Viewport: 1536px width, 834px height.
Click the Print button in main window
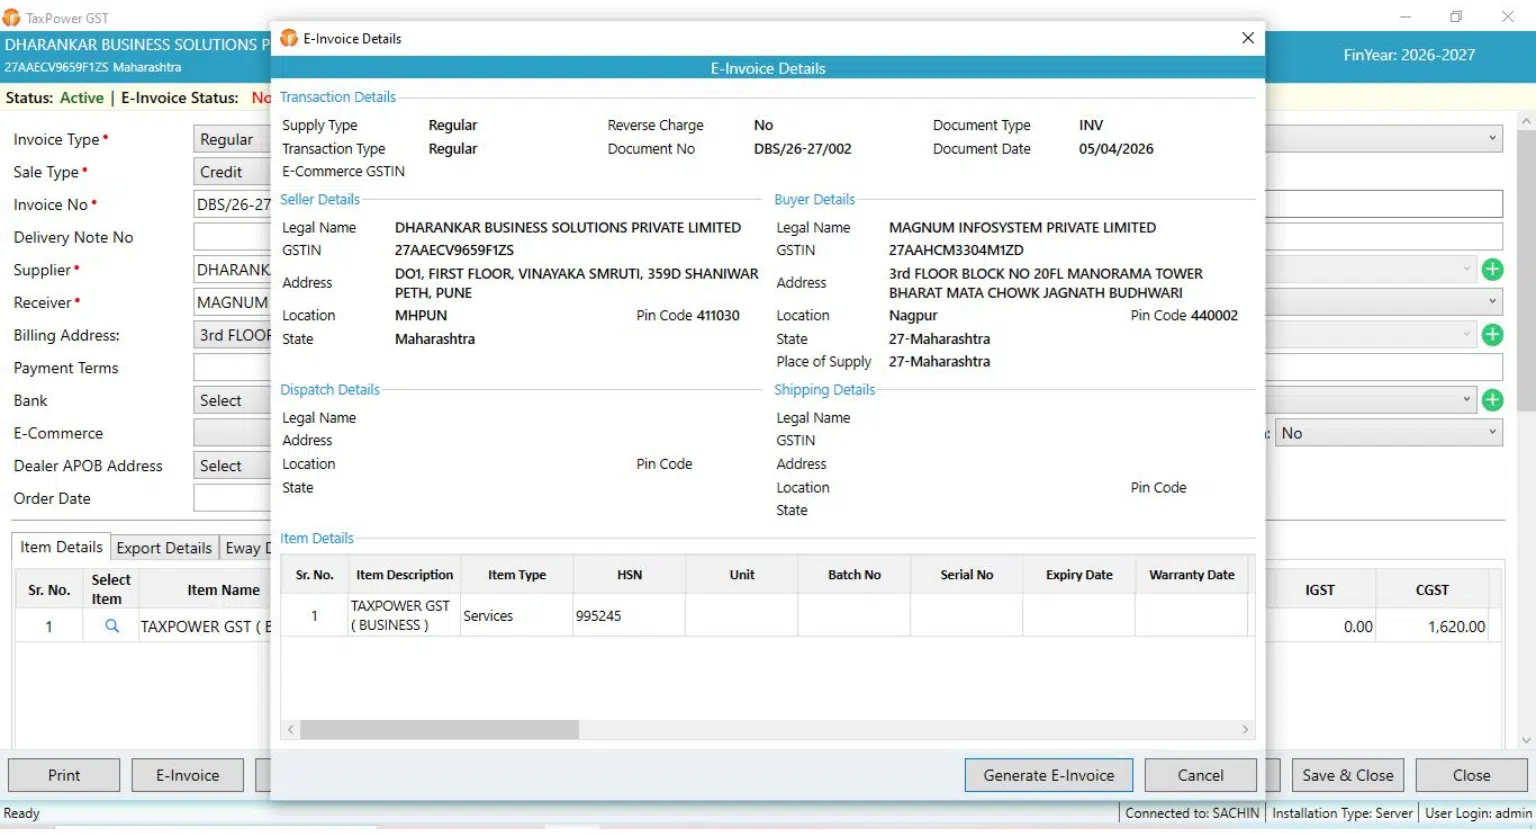tap(64, 775)
